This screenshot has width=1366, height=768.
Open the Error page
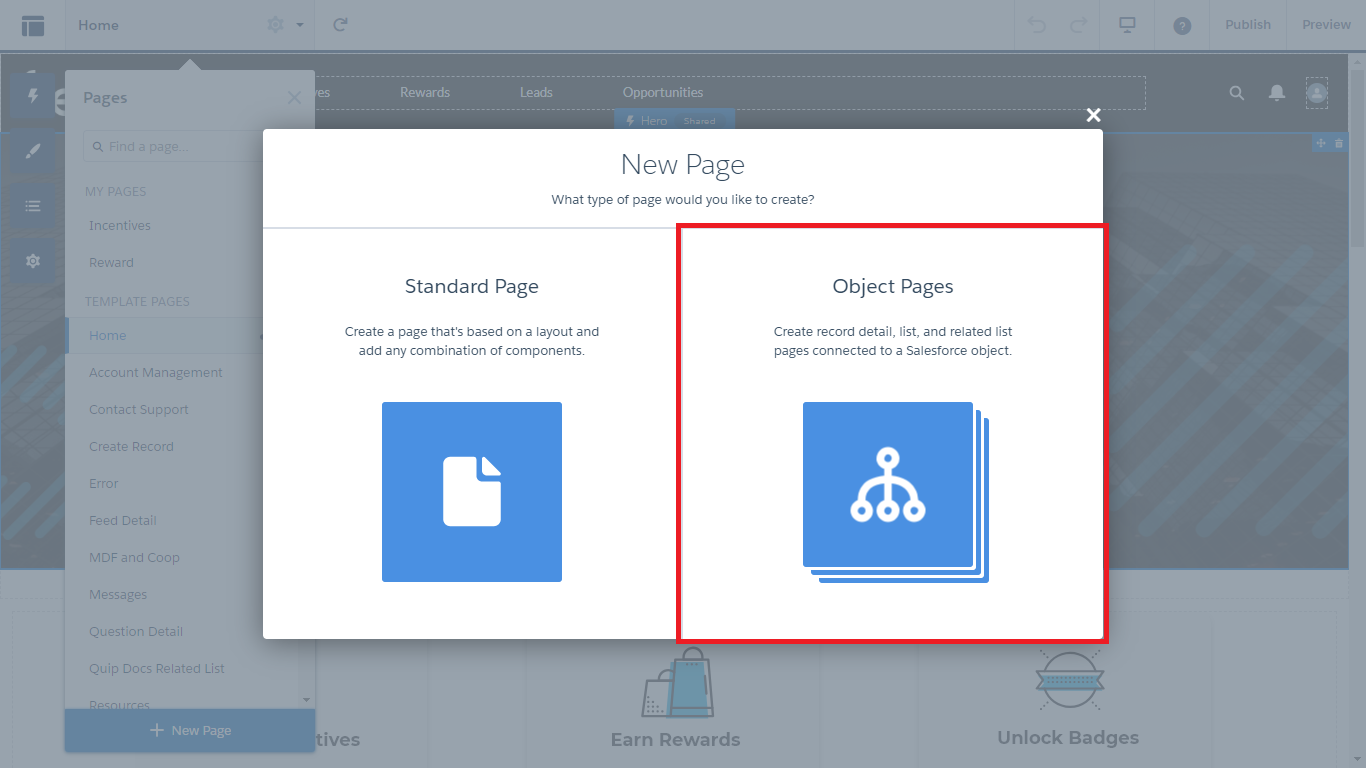(104, 484)
